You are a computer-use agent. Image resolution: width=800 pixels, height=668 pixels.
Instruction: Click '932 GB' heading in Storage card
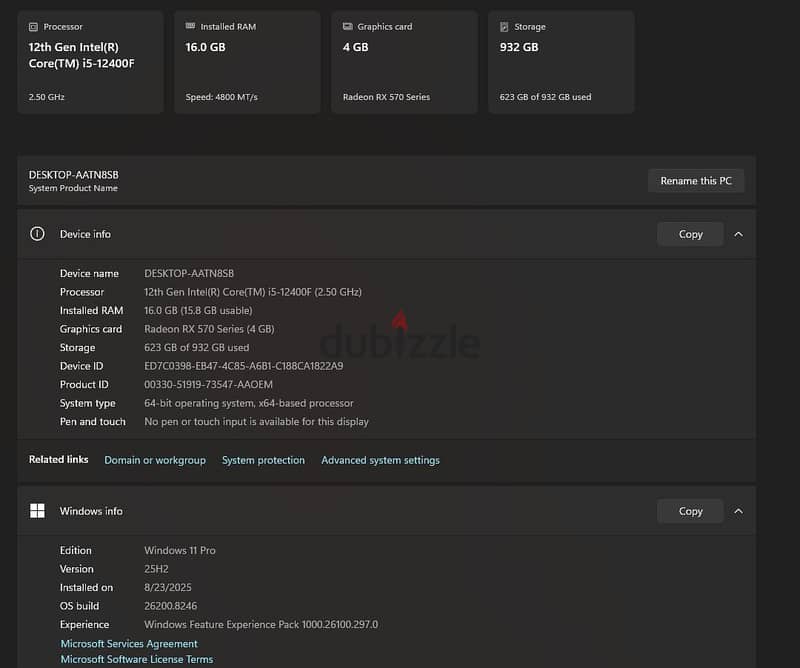coord(519,47)
